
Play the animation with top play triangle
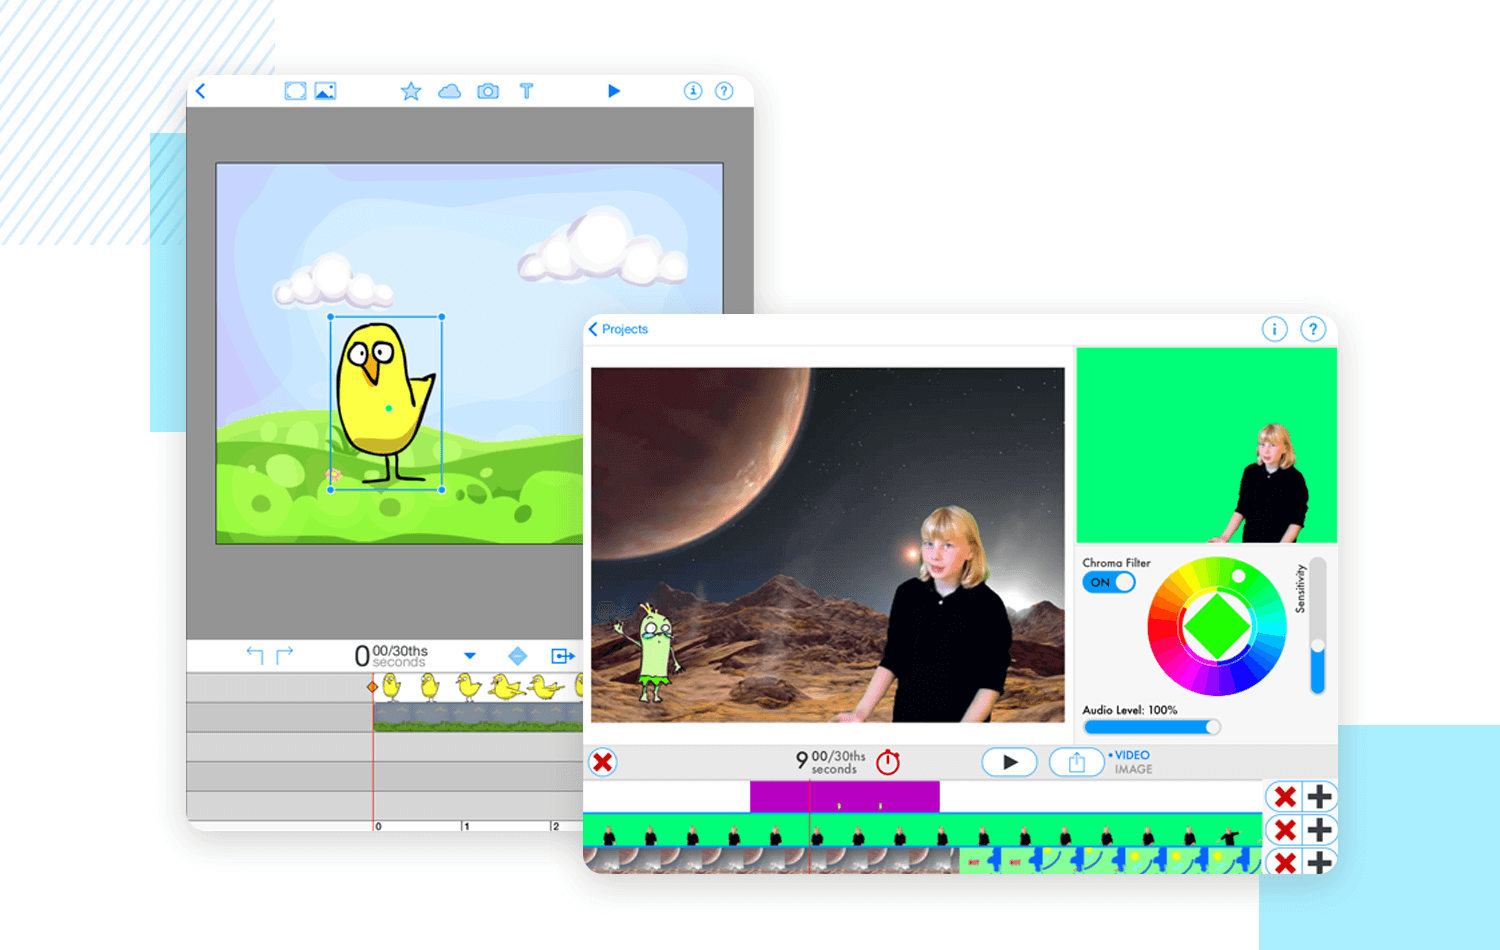pos(614,91)
